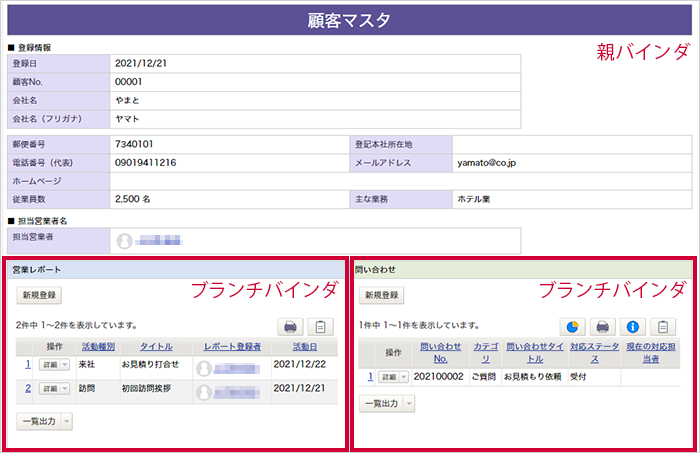Screen dimensions: 700x453
Task: Sort by タイトル column header
Action: 156,347
